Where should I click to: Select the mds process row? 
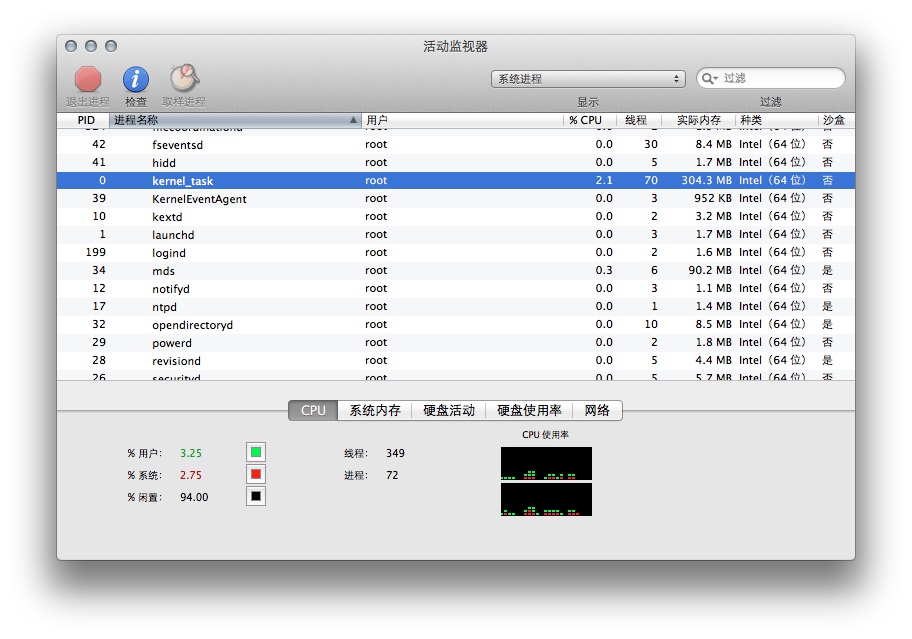(456, 270)
